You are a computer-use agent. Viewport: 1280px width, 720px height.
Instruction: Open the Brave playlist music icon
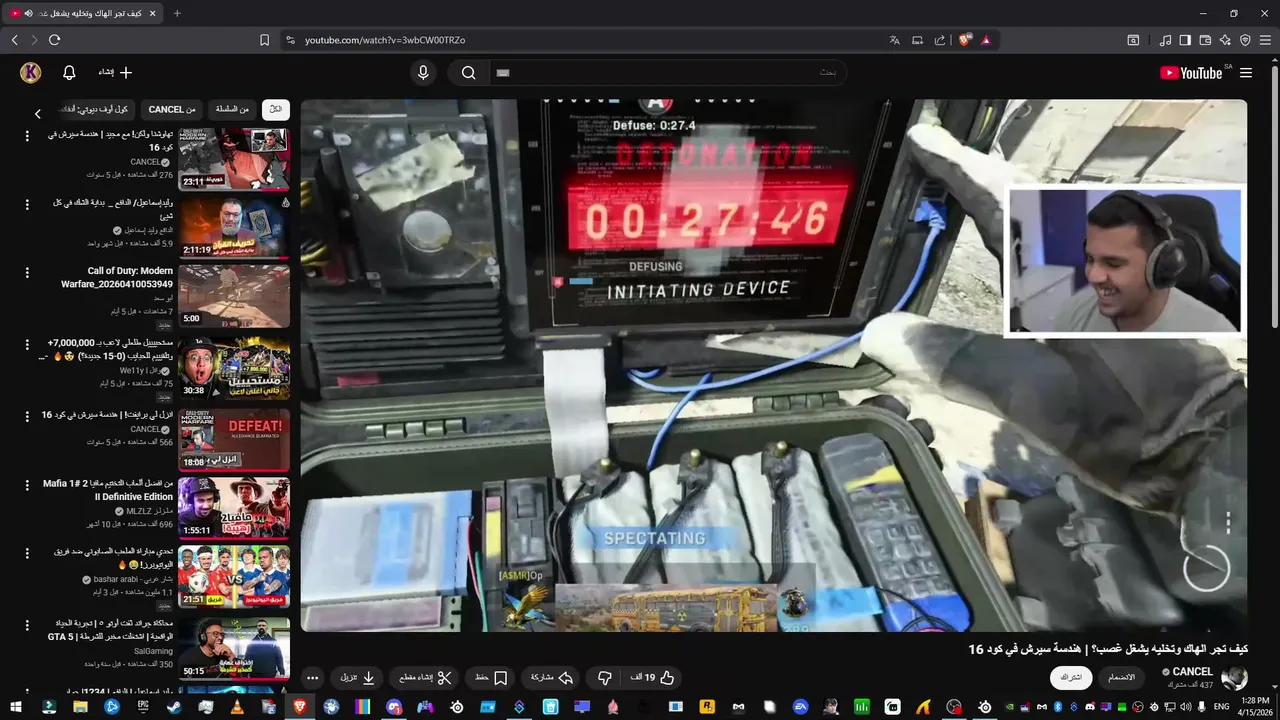(x=1165, y=40)
